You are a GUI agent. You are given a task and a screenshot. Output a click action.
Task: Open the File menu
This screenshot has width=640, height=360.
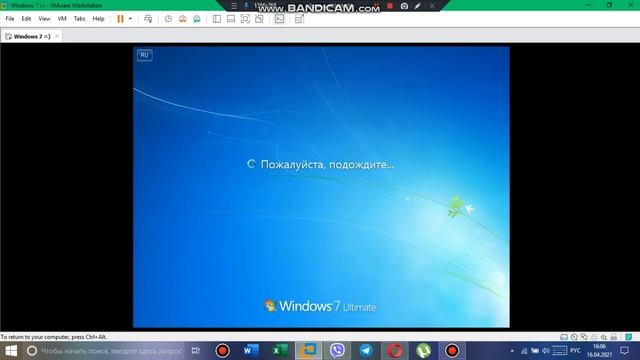coord(10,19)
